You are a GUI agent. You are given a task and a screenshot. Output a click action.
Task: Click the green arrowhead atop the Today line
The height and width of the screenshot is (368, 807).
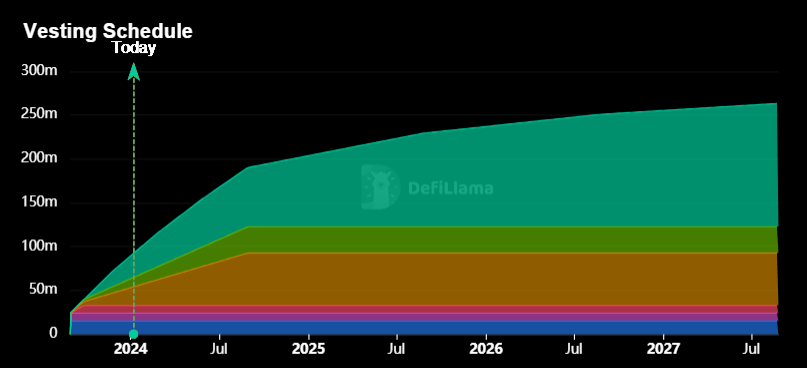[134, 72]
